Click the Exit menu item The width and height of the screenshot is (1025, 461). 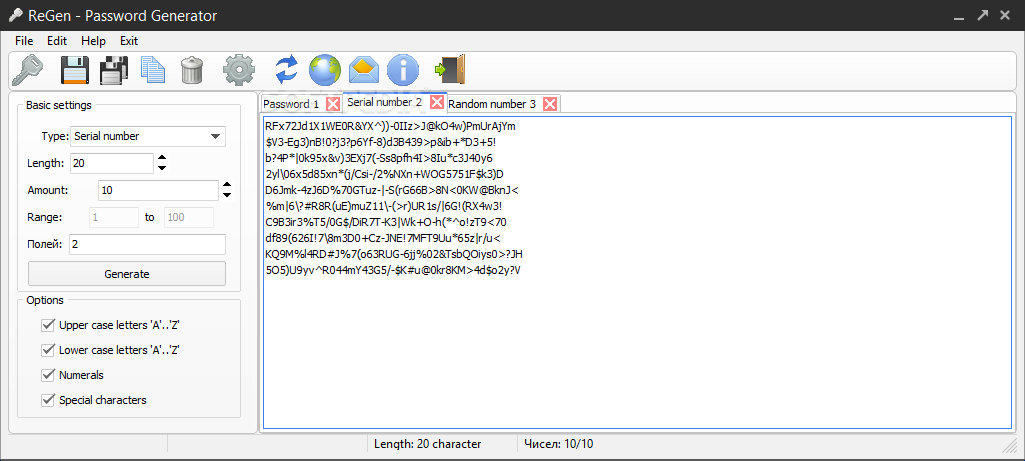tap(129, 41)
